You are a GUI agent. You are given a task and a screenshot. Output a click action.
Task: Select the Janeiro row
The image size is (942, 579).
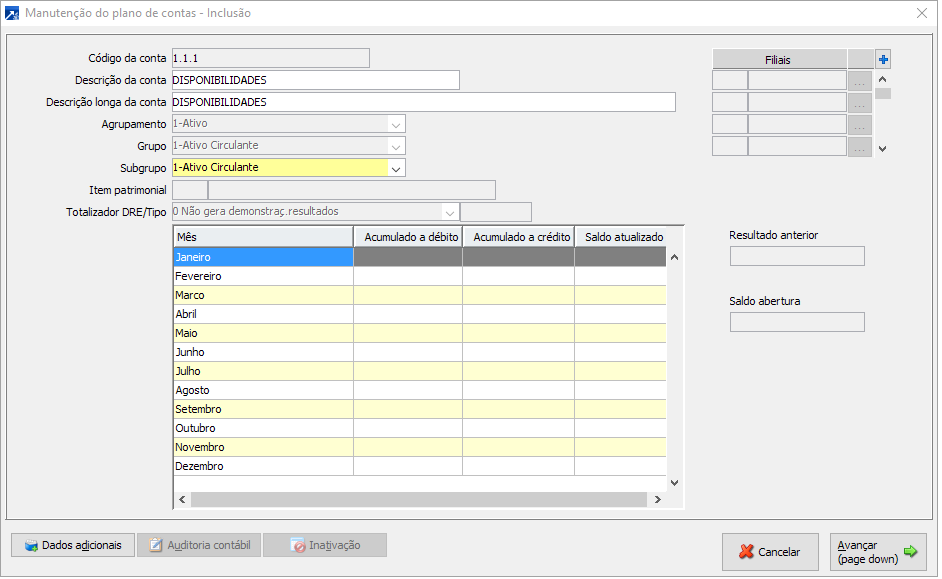click(x=420, y=257)
